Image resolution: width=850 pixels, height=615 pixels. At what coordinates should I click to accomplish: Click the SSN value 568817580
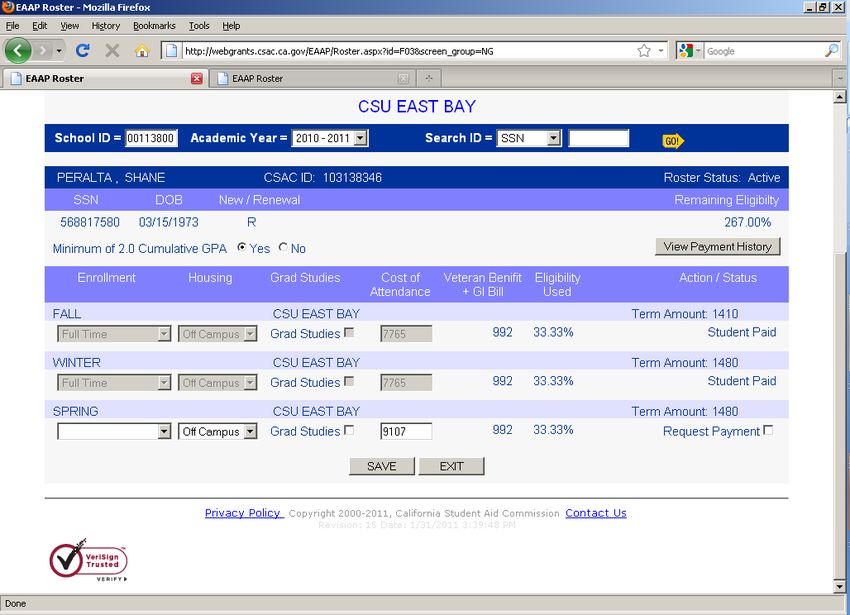pyautogui.click(x=90, y=222)
